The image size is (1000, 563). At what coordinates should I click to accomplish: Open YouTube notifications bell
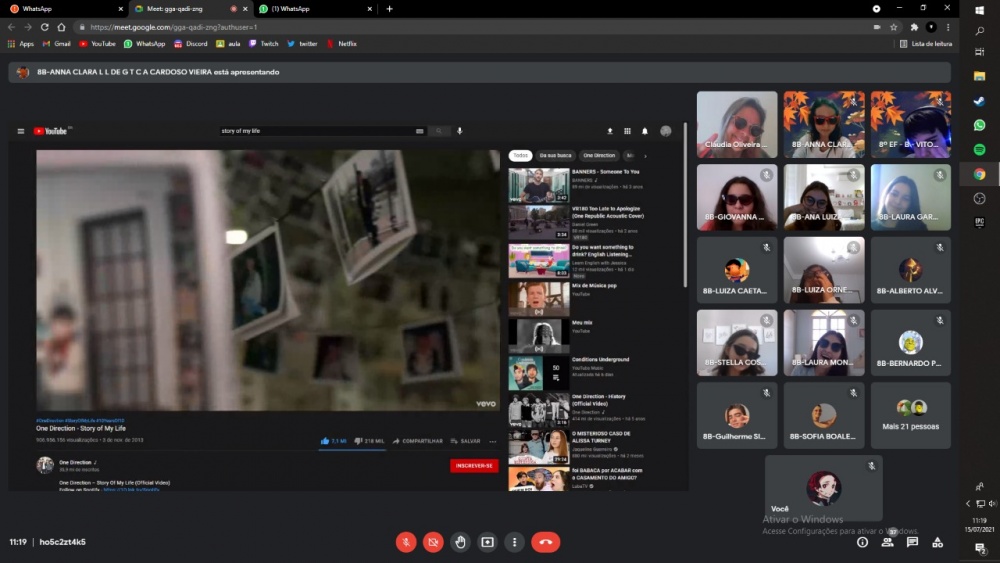[645, 131]
